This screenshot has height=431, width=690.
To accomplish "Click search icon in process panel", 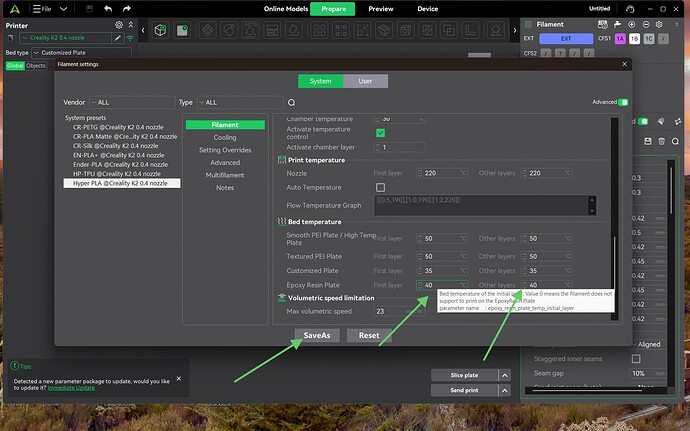I will [675, 141].
